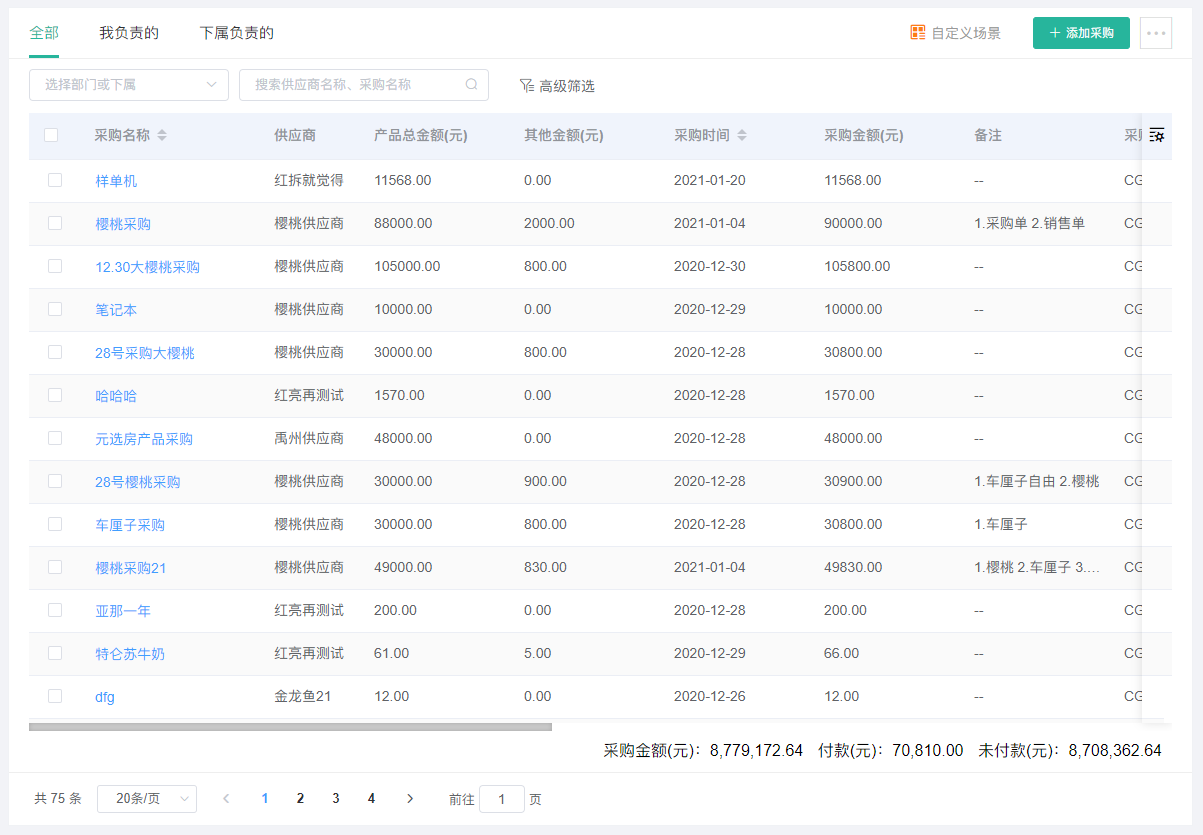Check the 12.30大樱桃采购 row checkbox

(x=55, y=266)
